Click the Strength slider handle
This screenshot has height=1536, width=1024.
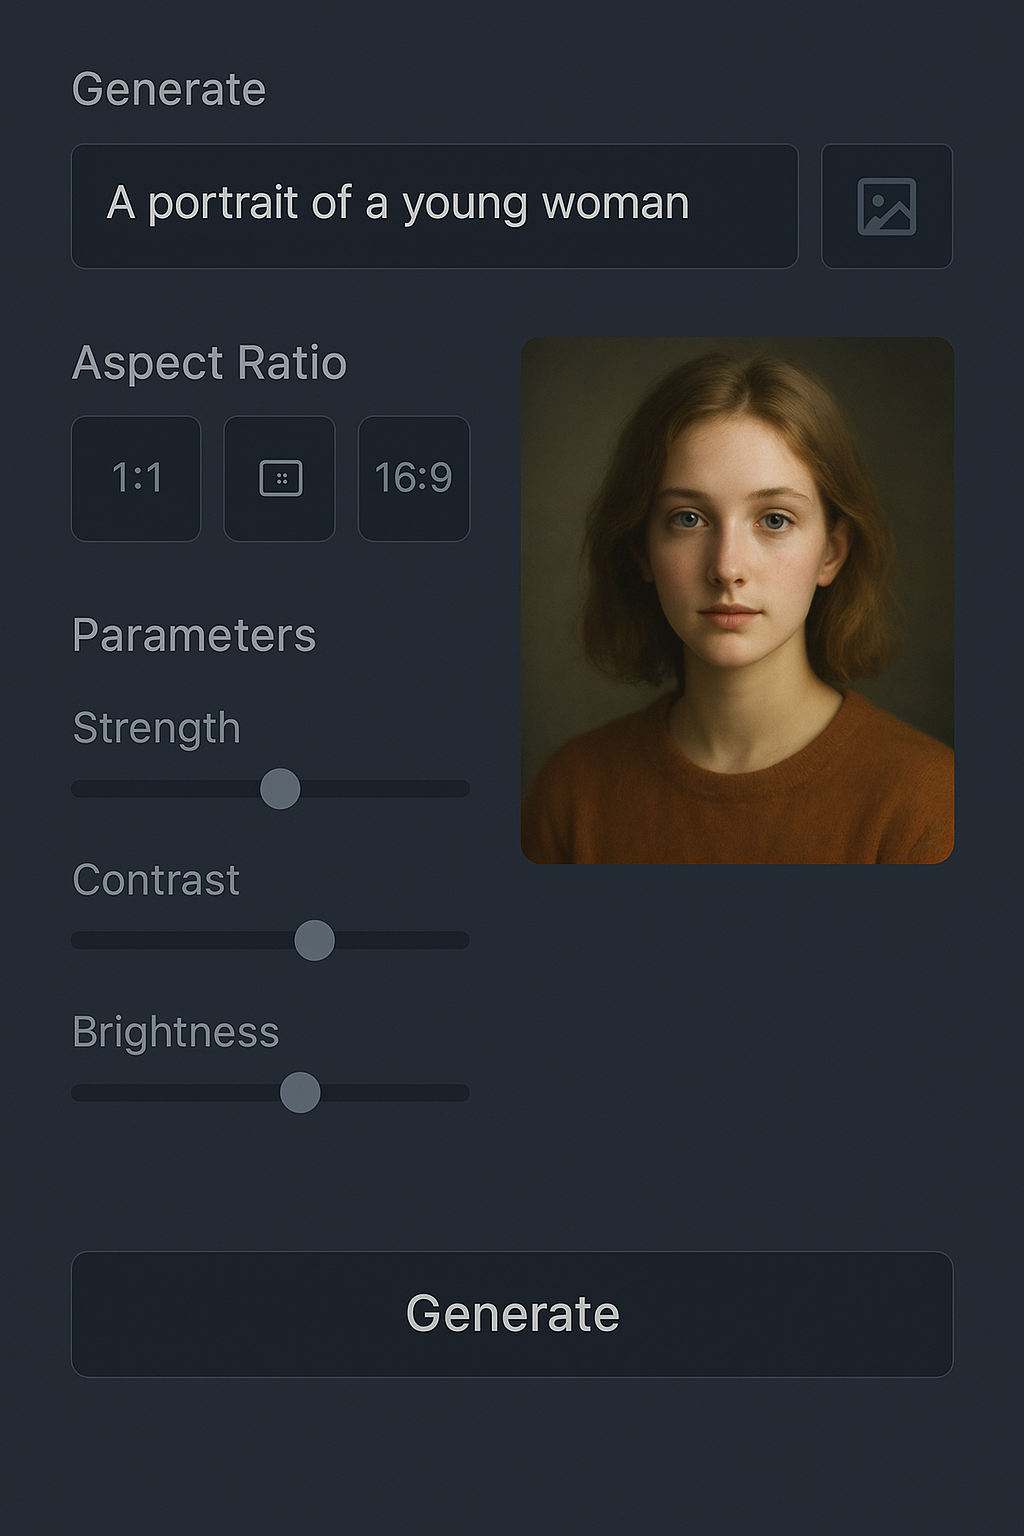280,789
